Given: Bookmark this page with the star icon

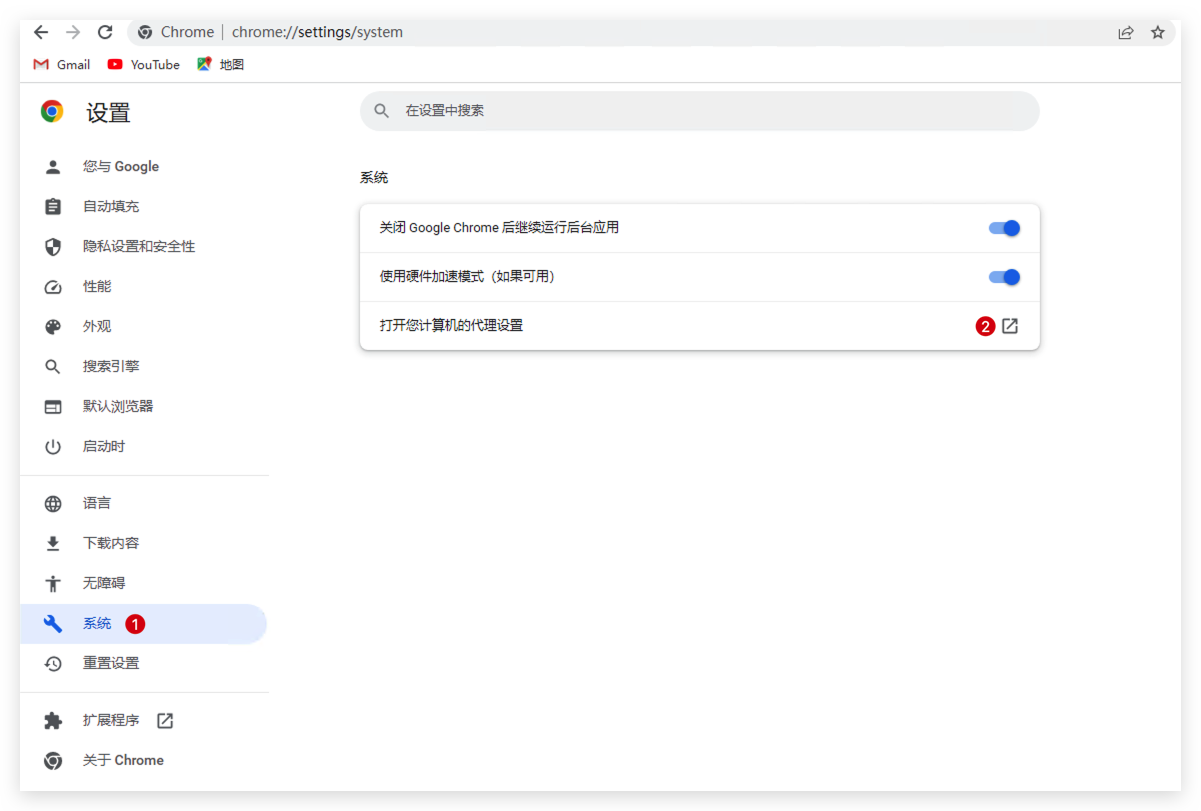Looking at the screenshot, I should (x=1158, y=32).
